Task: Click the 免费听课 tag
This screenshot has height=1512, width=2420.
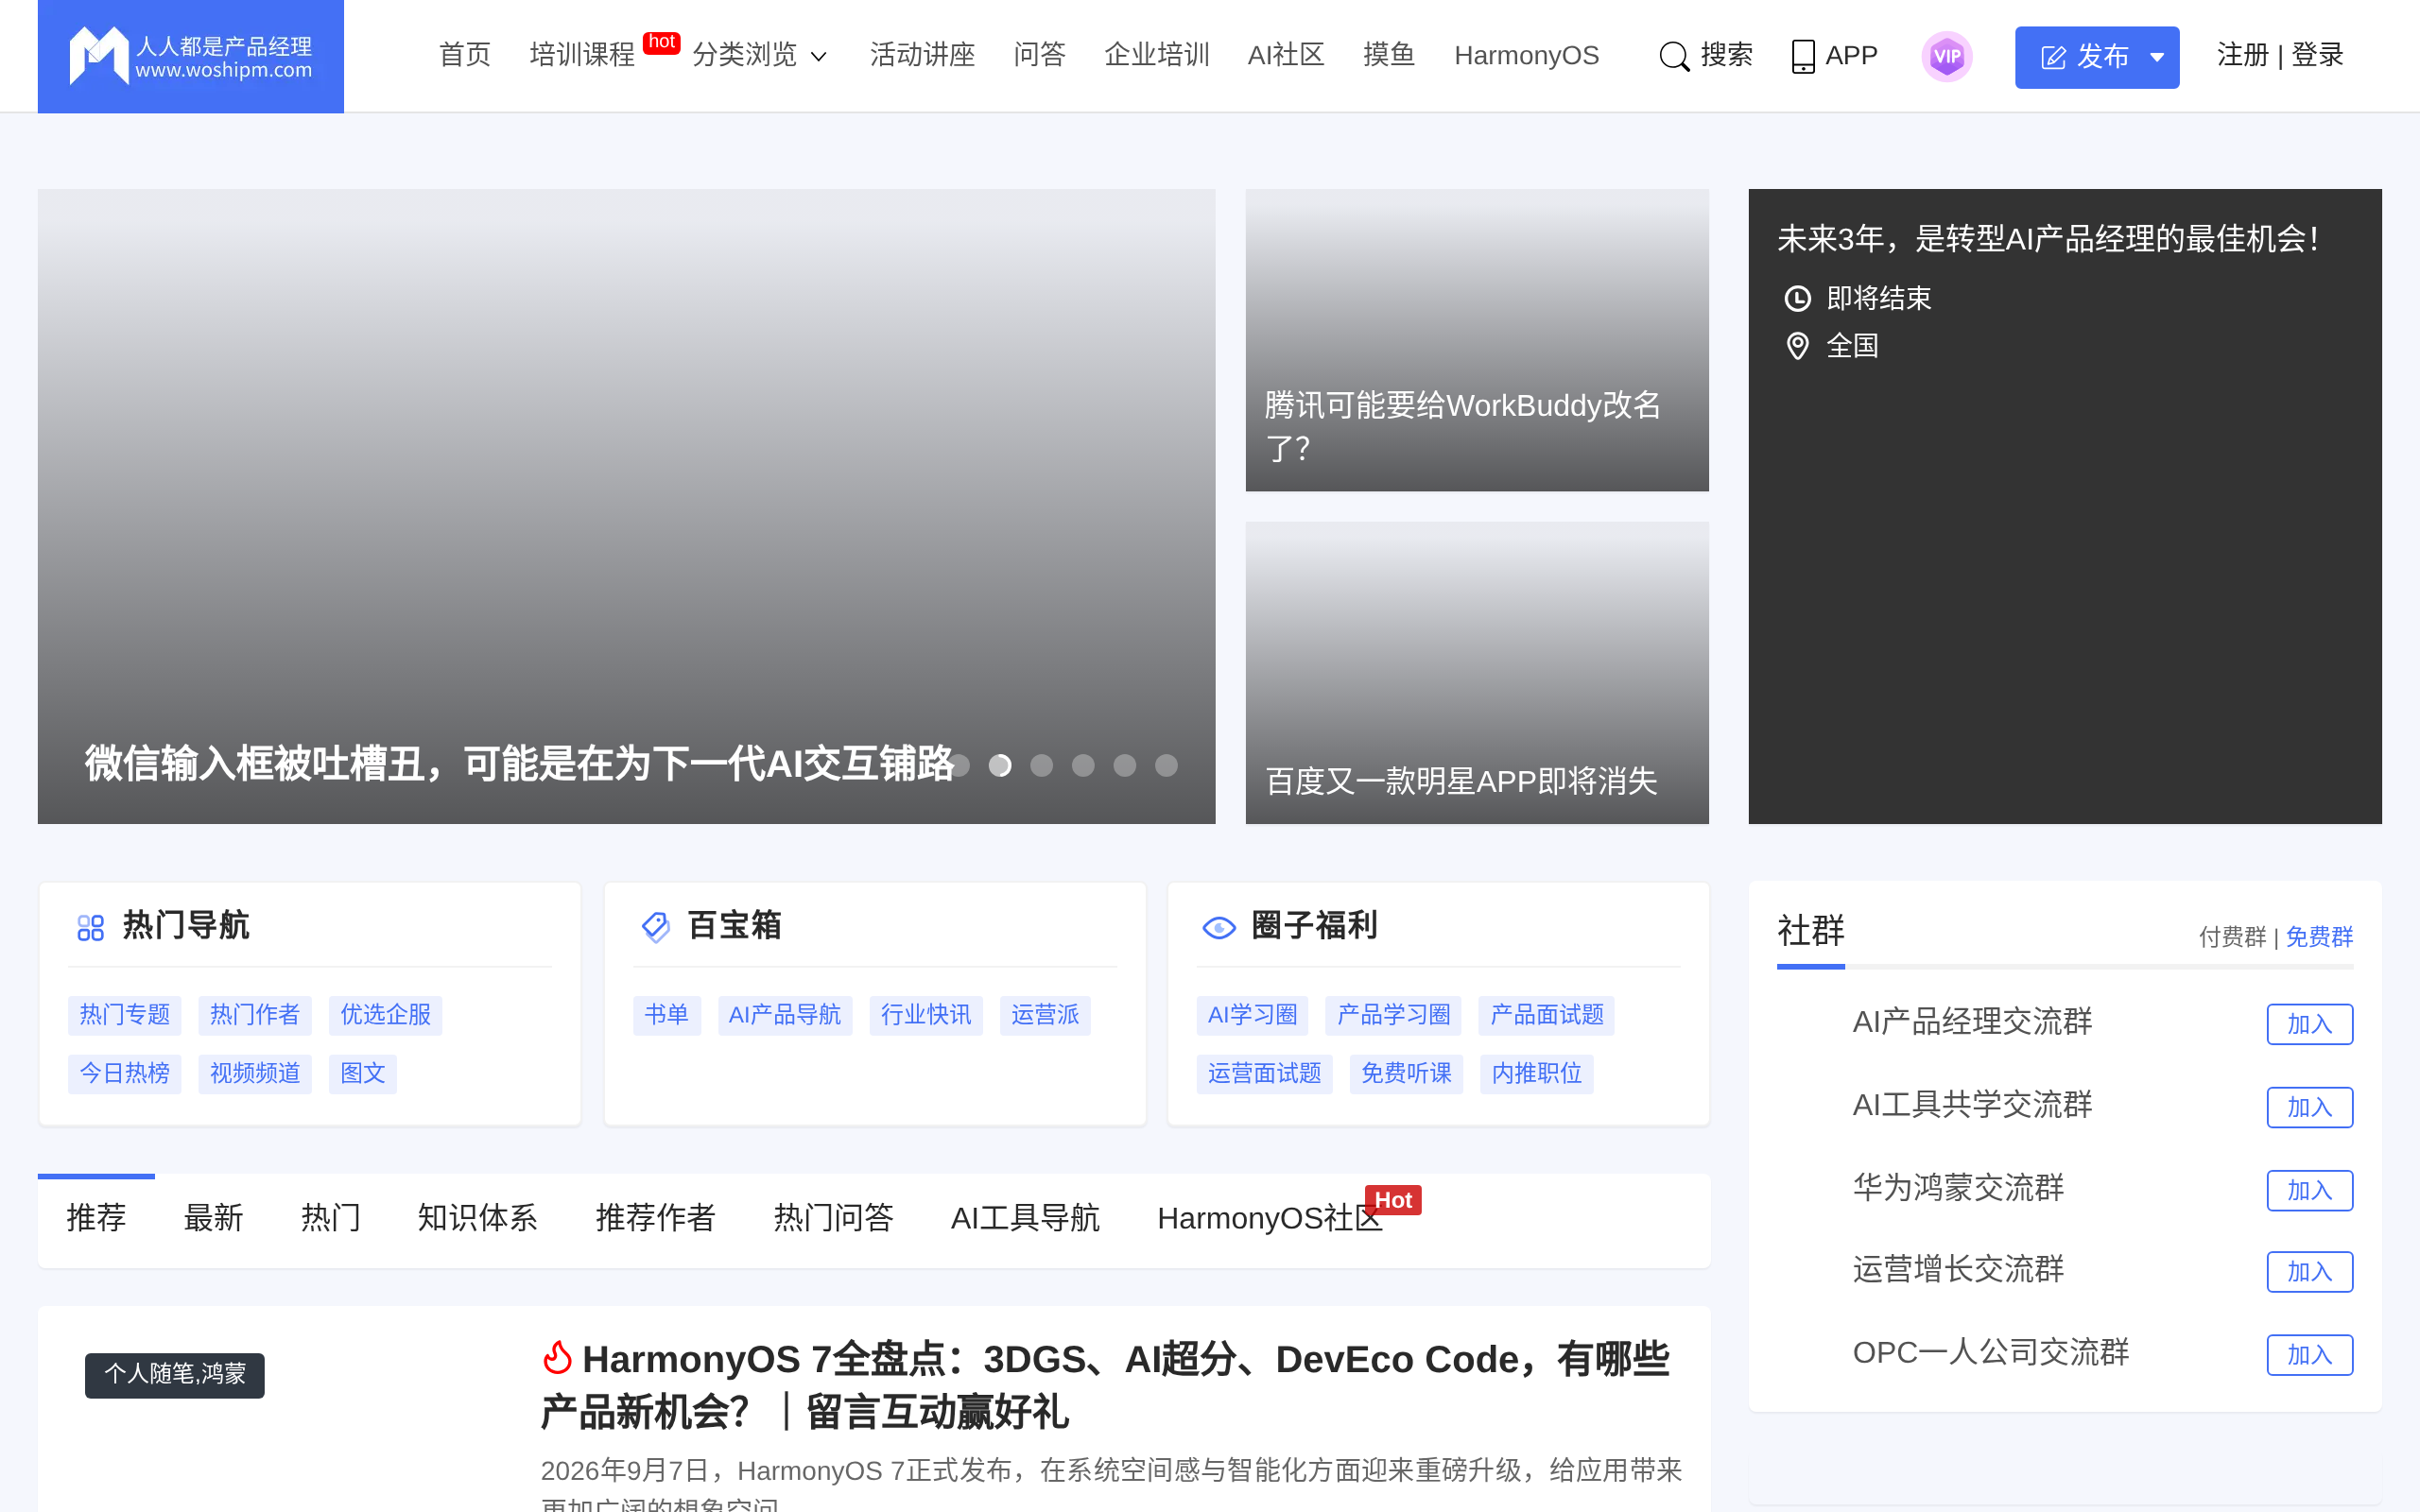Action: click(1406, 1074)
